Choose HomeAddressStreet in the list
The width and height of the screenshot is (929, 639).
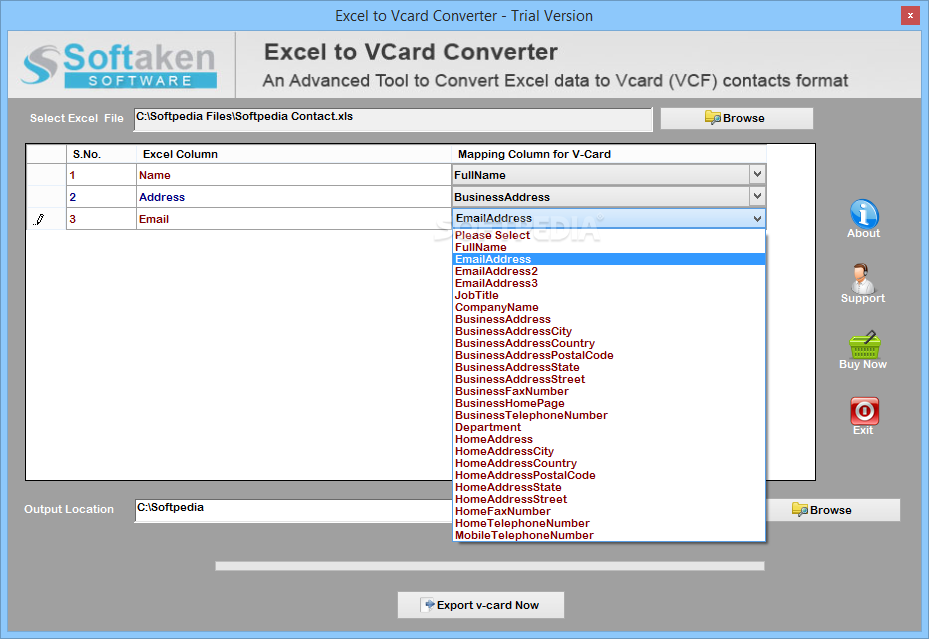609,499
